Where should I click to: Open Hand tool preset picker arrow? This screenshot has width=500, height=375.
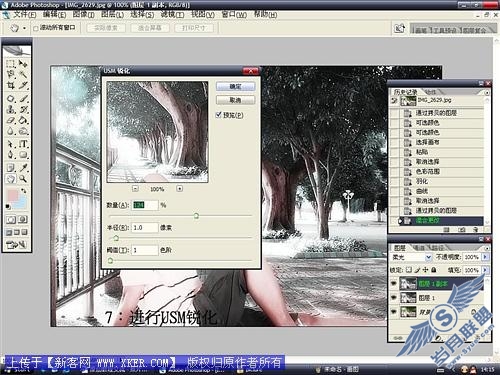tap(24, 29)
